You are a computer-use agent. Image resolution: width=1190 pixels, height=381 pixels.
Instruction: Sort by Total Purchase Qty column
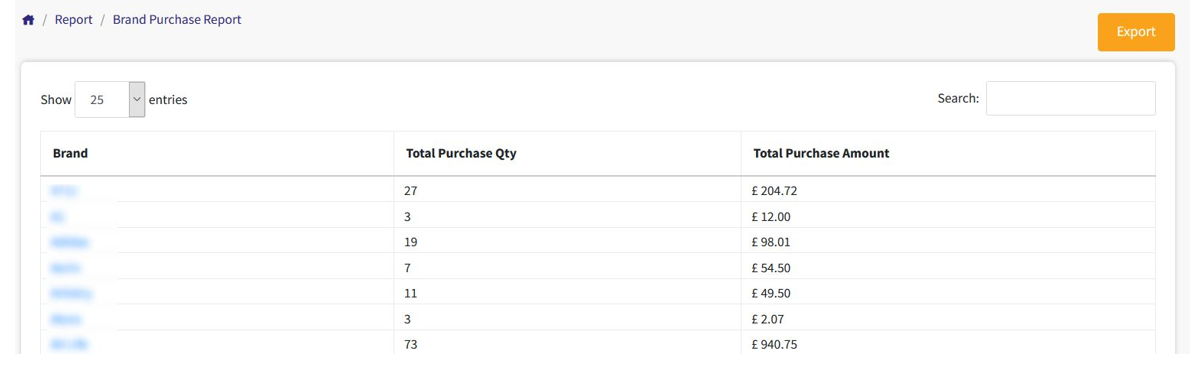568,153
